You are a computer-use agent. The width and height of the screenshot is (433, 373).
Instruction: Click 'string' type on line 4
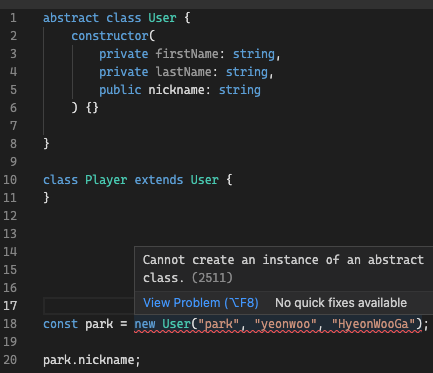click(247, 72)
